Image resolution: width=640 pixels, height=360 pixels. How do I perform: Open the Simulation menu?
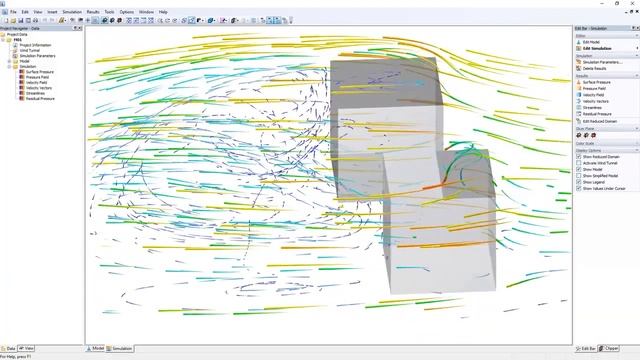72,12
